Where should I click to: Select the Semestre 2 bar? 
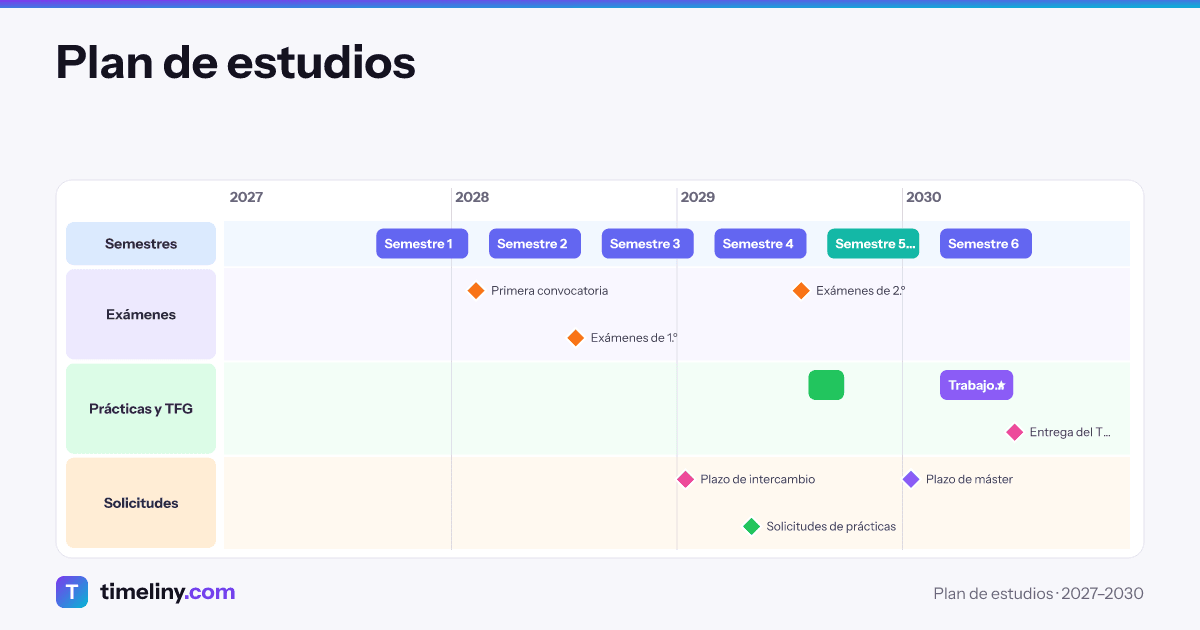pos(535,244)
